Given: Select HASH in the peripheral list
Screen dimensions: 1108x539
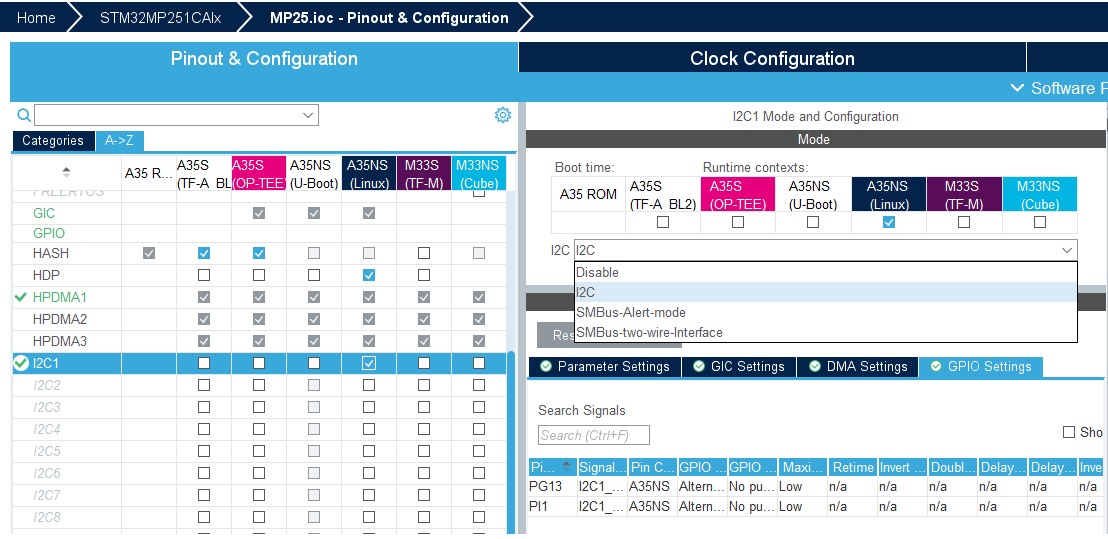Looking at the screenshot, I should (51, 253).
